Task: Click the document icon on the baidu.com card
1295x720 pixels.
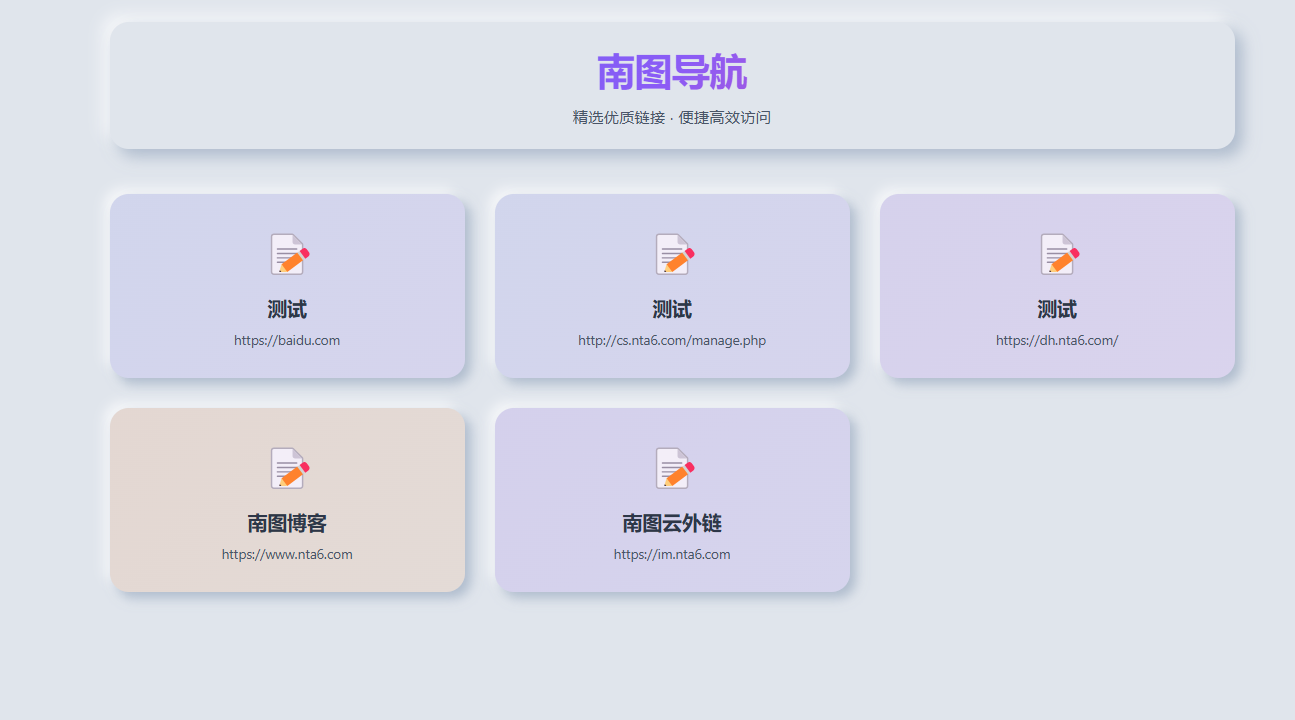Action: pyautogui.click(x=288, y=254)
